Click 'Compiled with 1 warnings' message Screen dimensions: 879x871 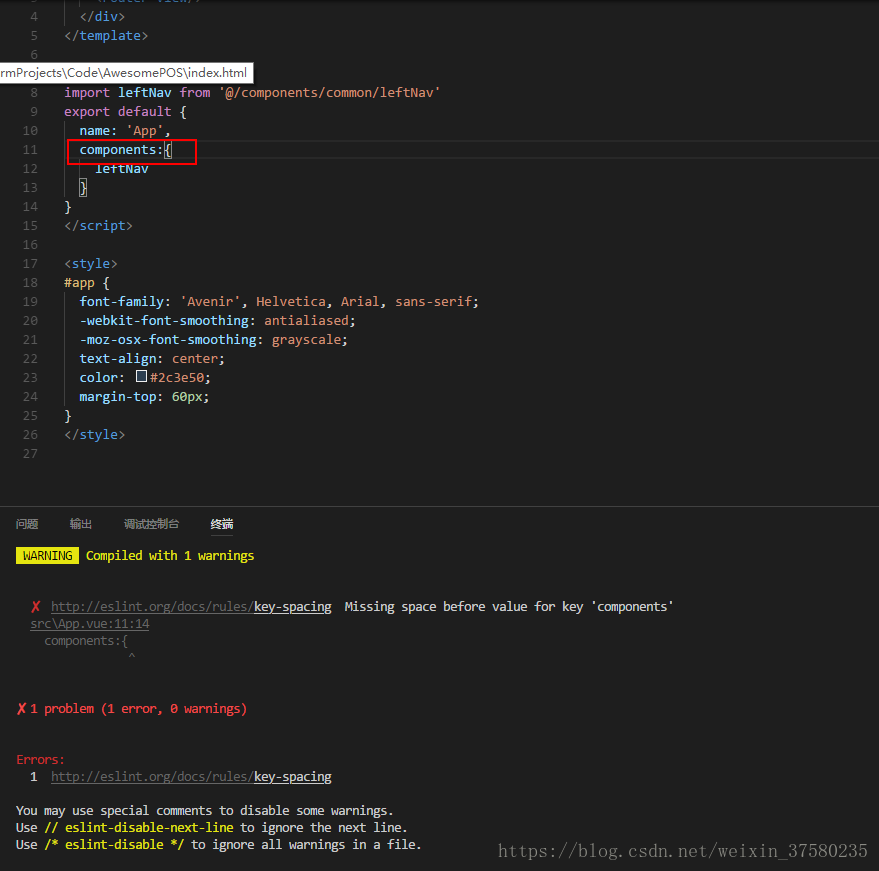pyautogui.click(x=170, y=555)
